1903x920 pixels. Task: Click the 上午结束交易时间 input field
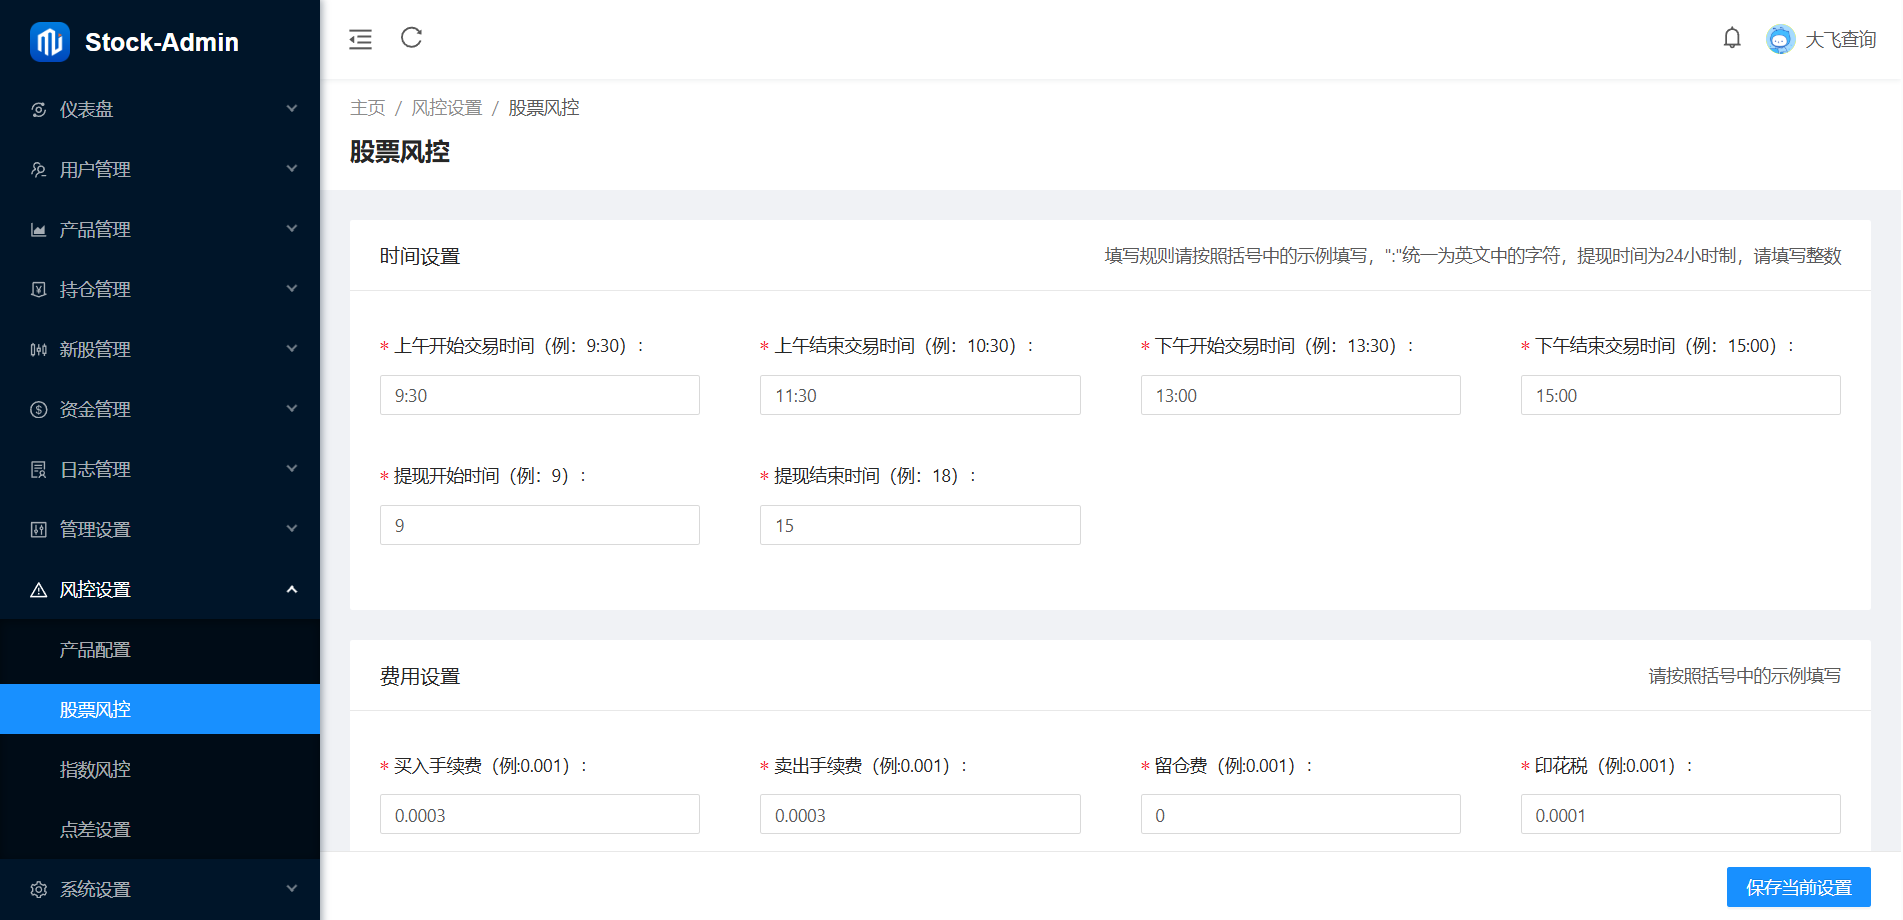tap(919, 395)
